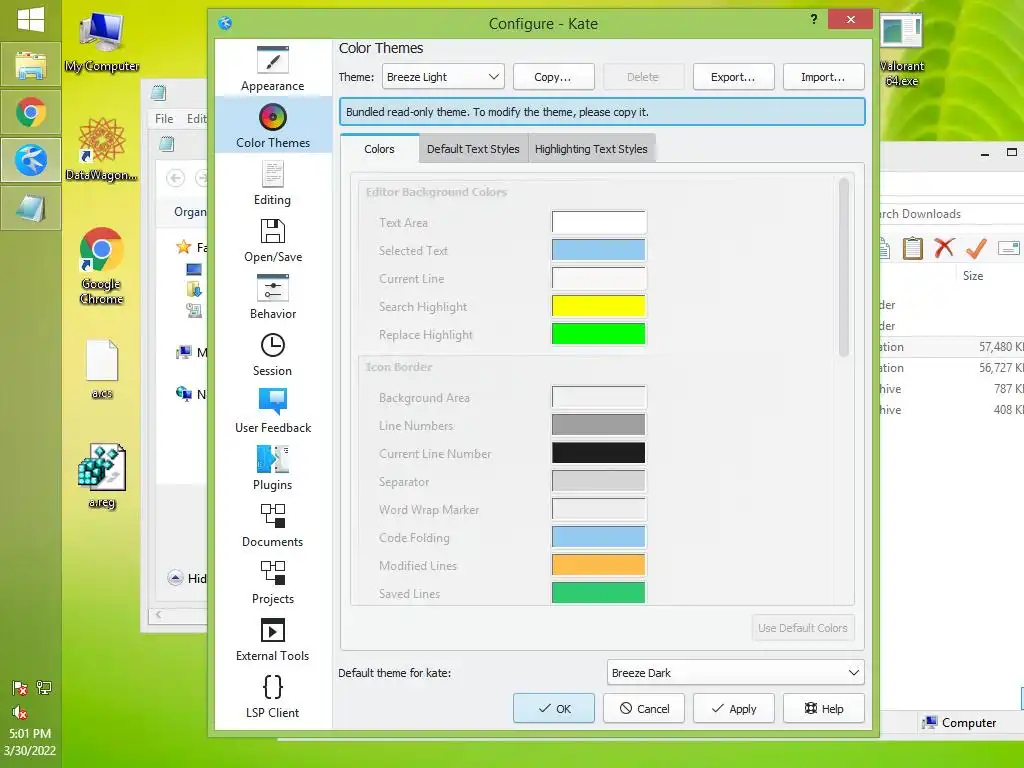The image size is (1024, 768).
Task: Click the Code Folding blue swatch
Action: pyautogui.click(x=599, y=537)
